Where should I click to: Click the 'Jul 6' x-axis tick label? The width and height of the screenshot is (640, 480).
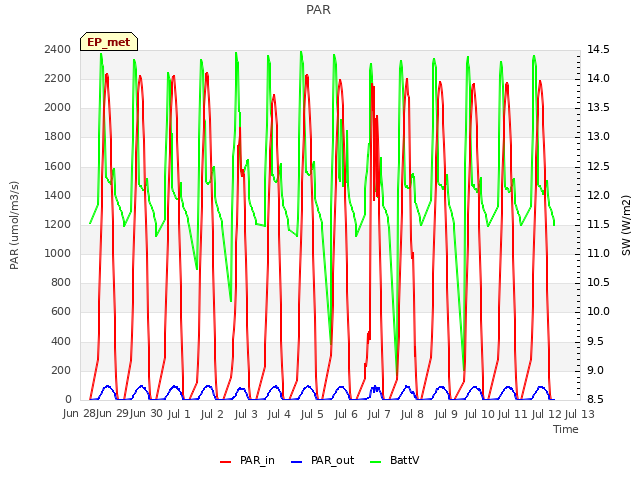click(x=346, y=414)
